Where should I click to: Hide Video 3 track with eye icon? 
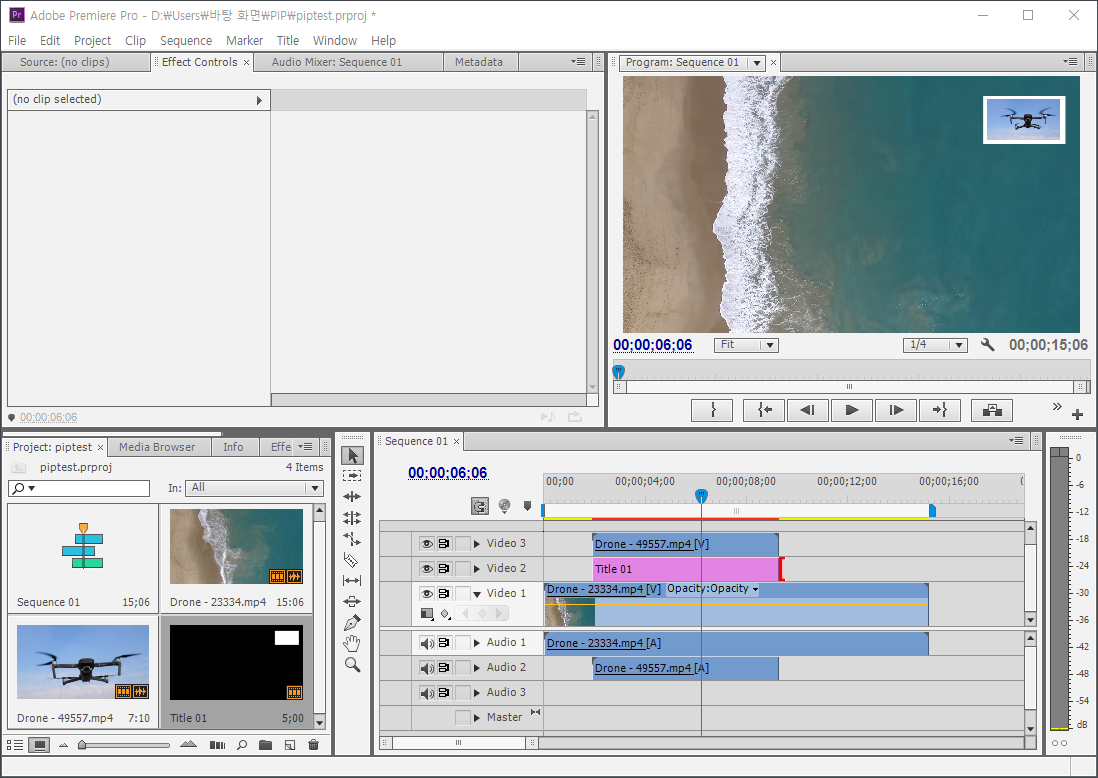(427, 544)
